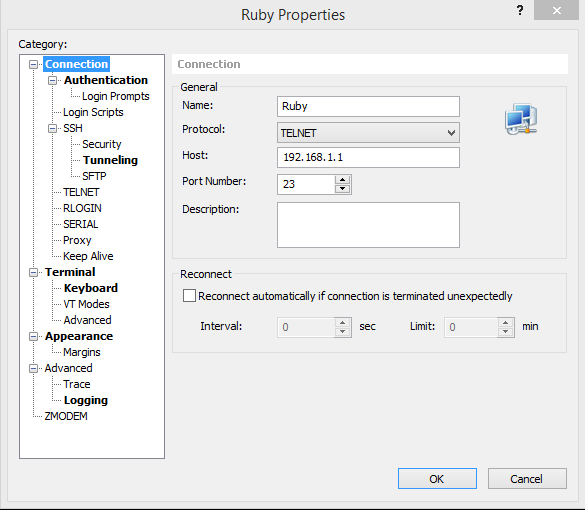Image resolution: width=585 pixels, height=510 pixels.
Task: Click the network computers connection icon
Action: click(x=521, y=119)
